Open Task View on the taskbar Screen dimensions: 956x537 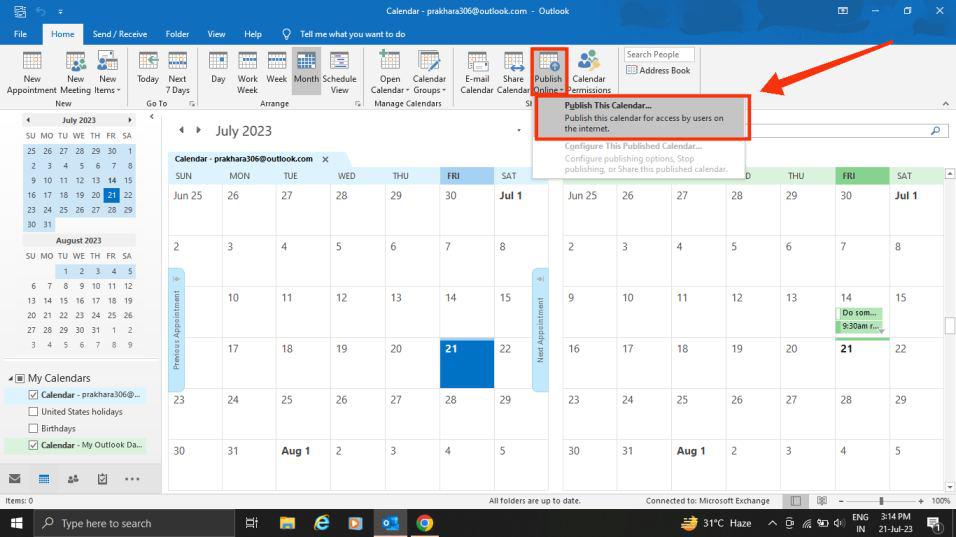click(x=251, y=523)
